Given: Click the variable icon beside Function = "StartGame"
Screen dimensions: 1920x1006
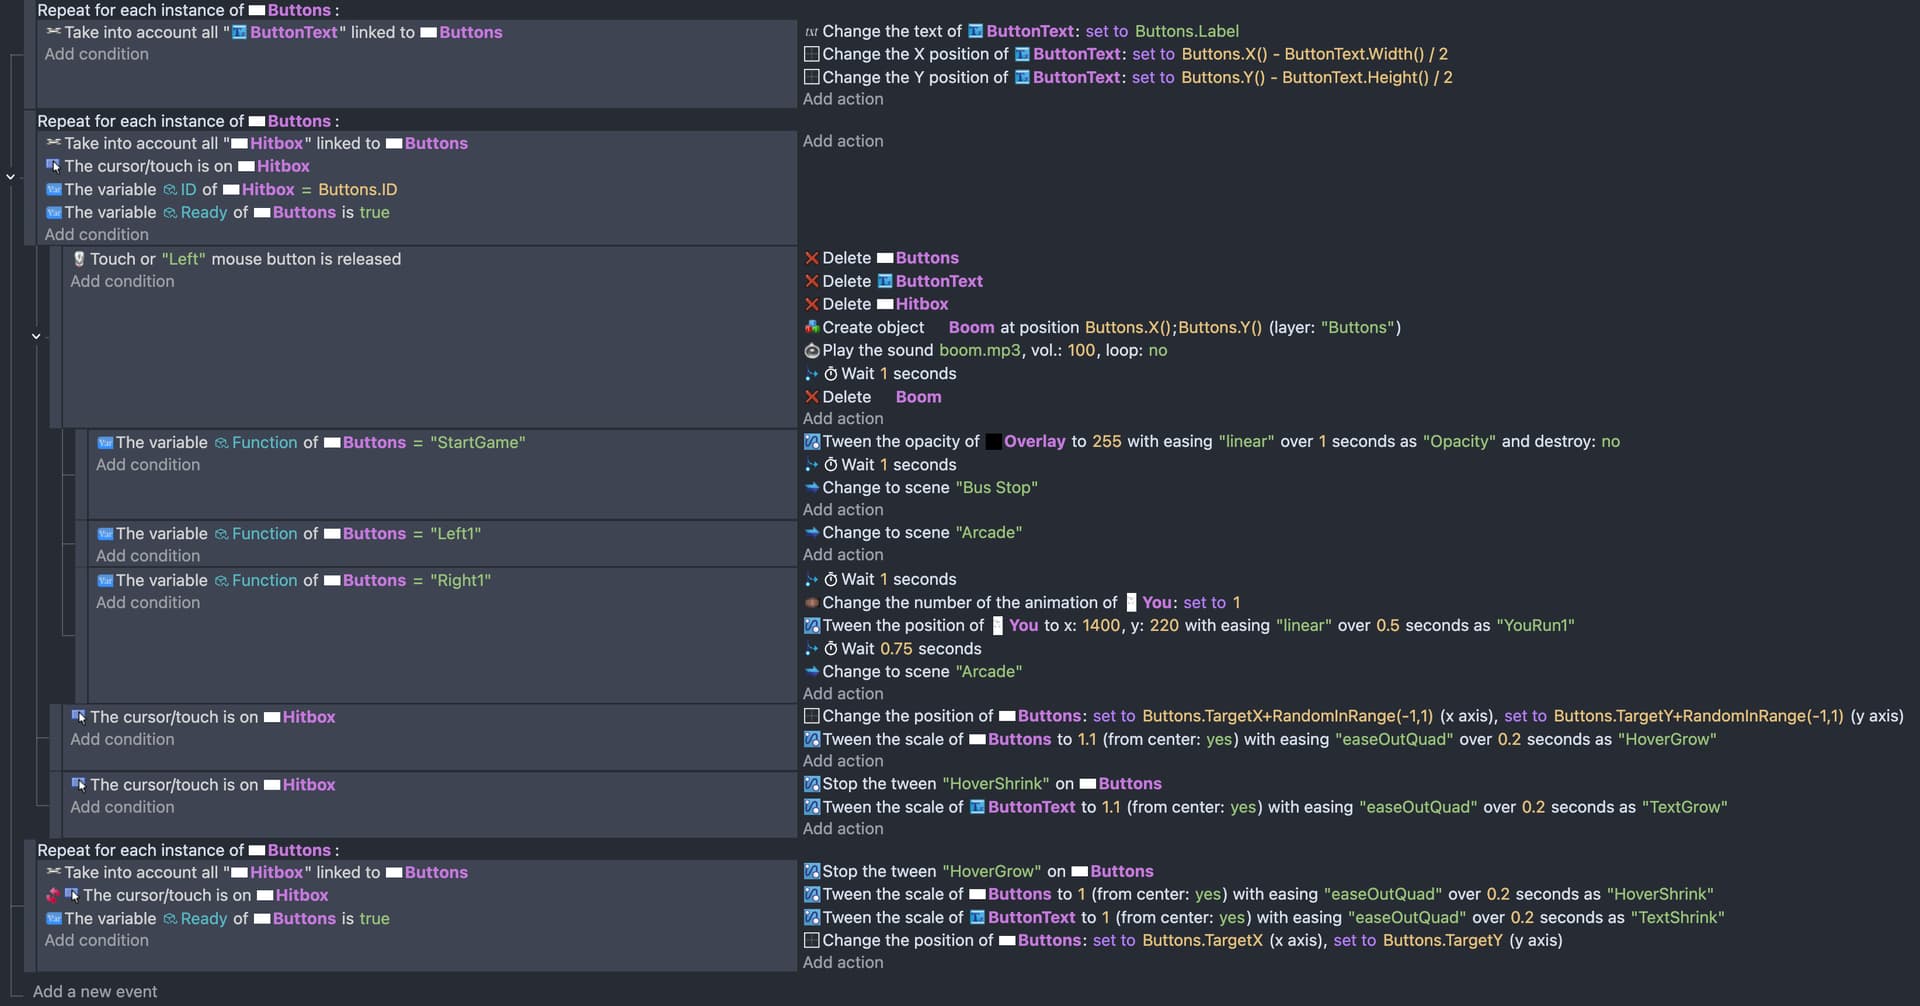Looking at the screenshot, I should click(105, 442).
